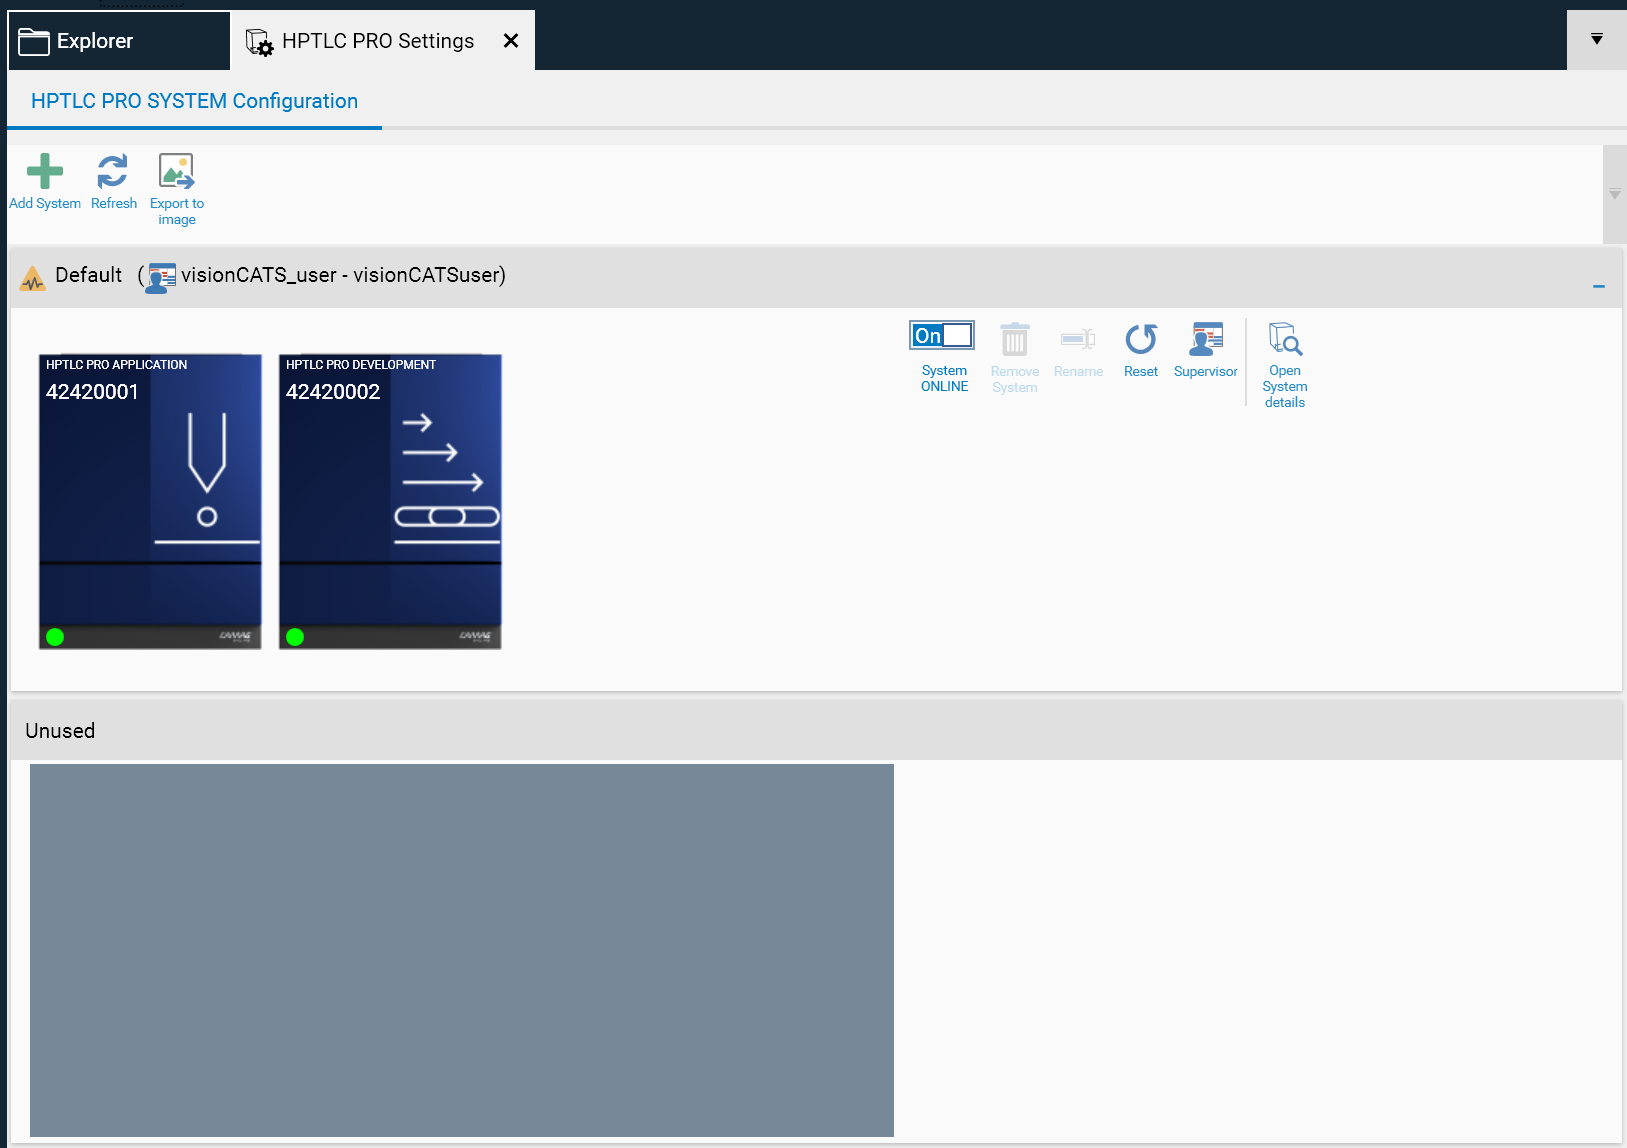Open Supervisor settings icon
1627x1148 pixels.
click(x=1205, y=341)
